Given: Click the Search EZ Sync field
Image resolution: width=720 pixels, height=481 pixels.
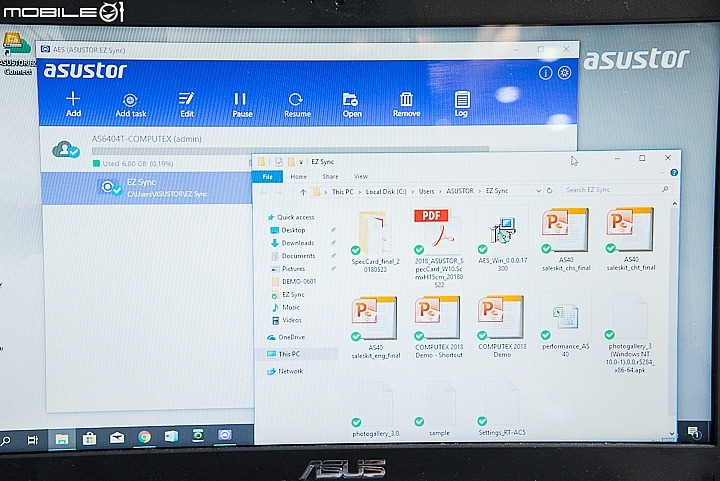Looking at the screenshot, I should tap(616, 190).
